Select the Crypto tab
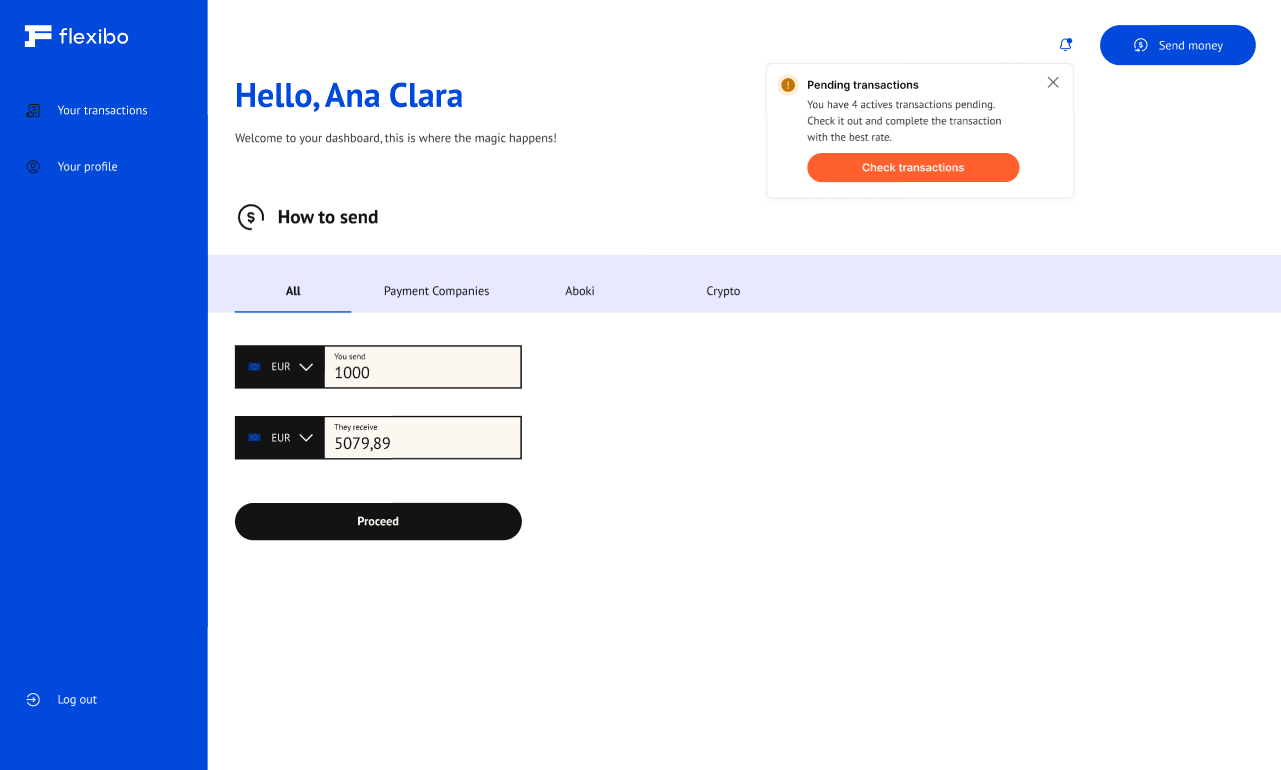 pyautogui.click(x=723, y=291)
